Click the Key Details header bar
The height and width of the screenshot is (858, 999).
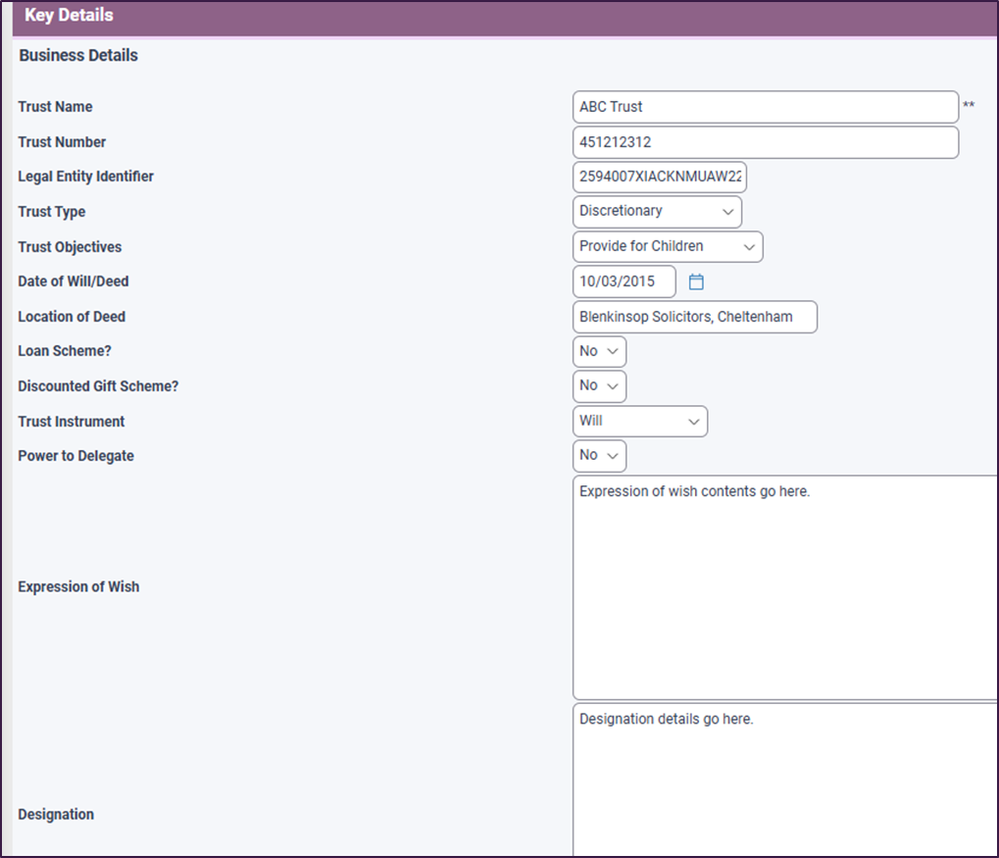tap(500, 17)
